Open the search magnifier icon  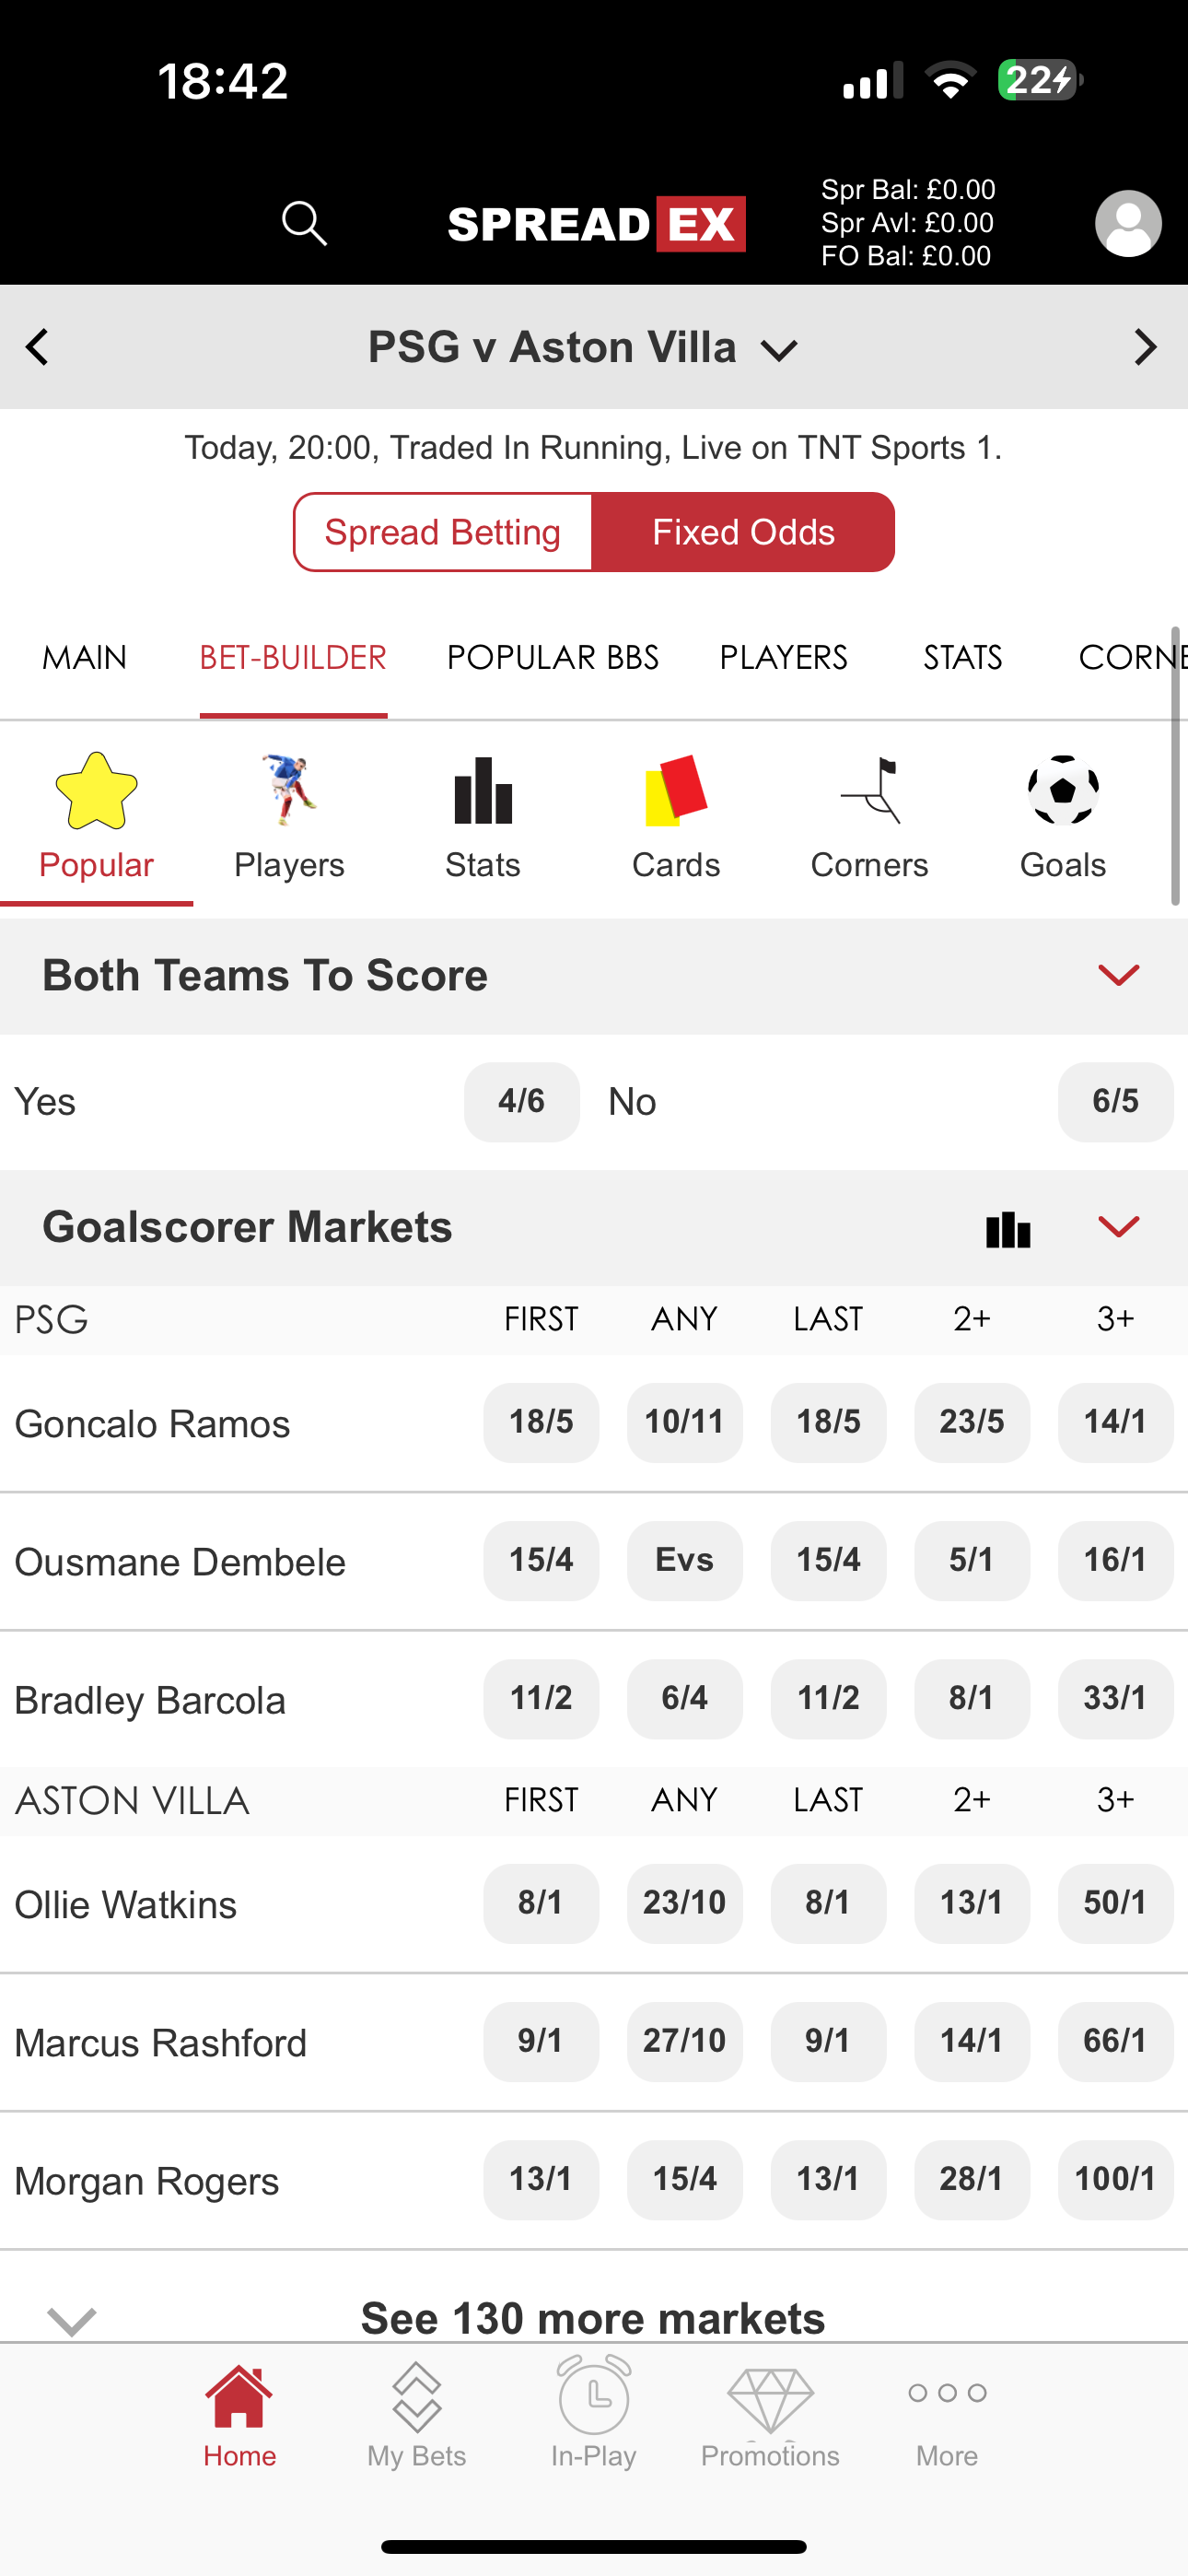(x=304, y=223)
